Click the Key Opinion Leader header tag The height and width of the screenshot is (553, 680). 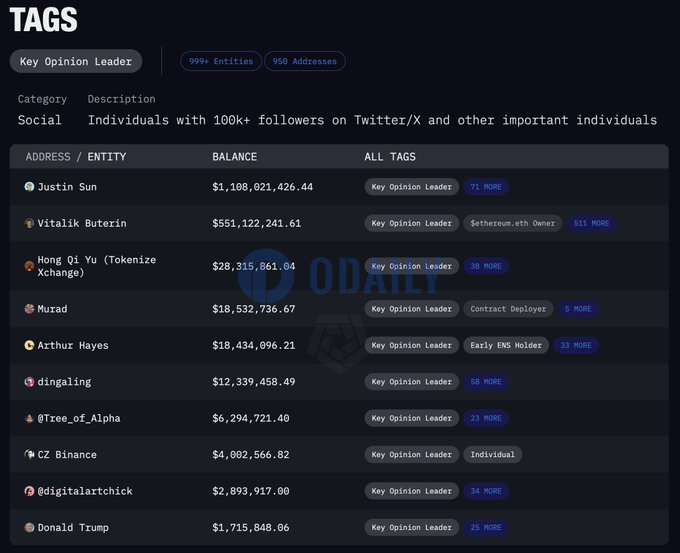pyautogui.click(x=76, y=61)
